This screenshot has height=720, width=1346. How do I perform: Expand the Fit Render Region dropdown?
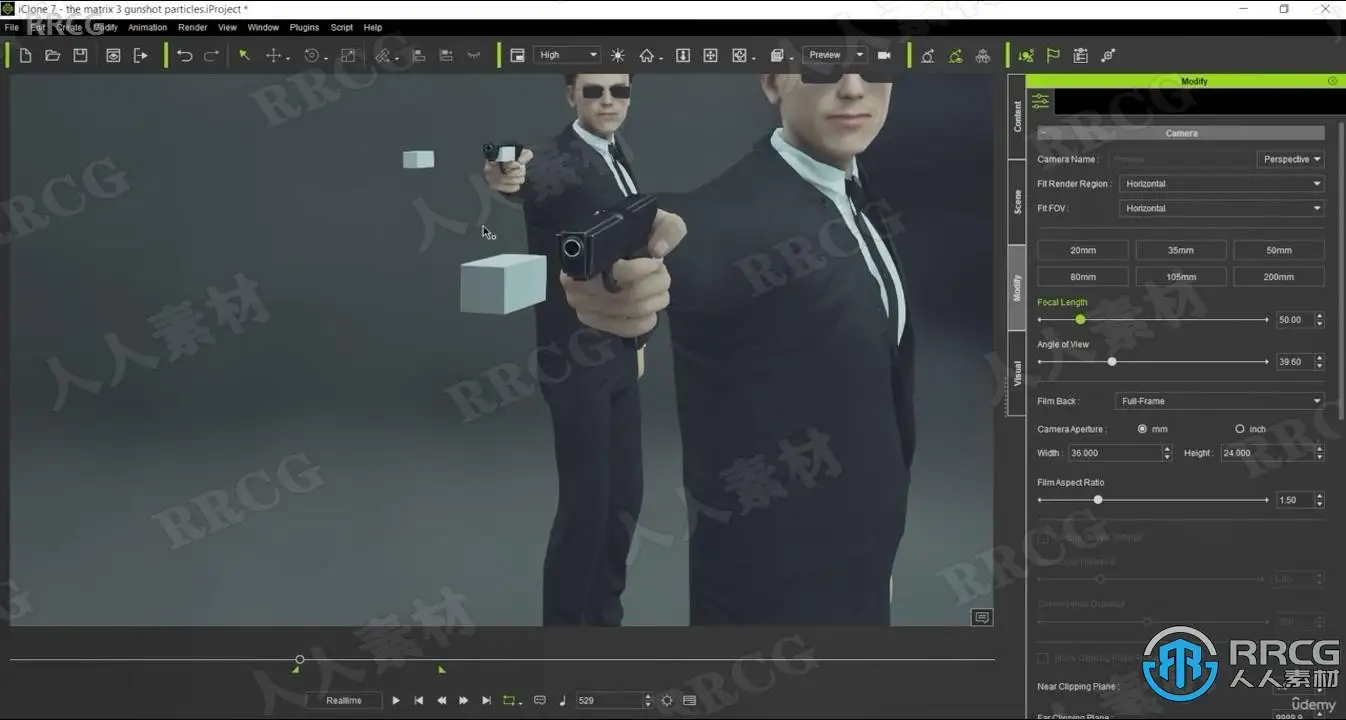1221,184
